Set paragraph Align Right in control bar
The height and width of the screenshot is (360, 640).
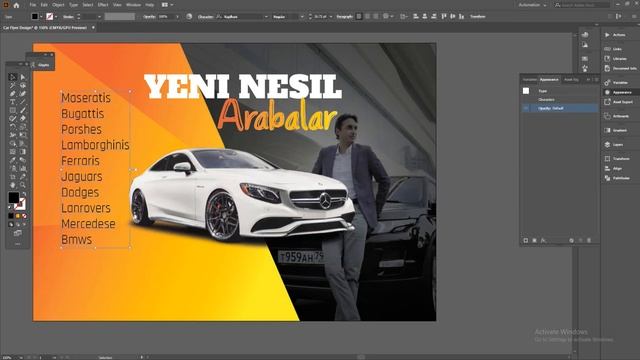pos(376,16)
